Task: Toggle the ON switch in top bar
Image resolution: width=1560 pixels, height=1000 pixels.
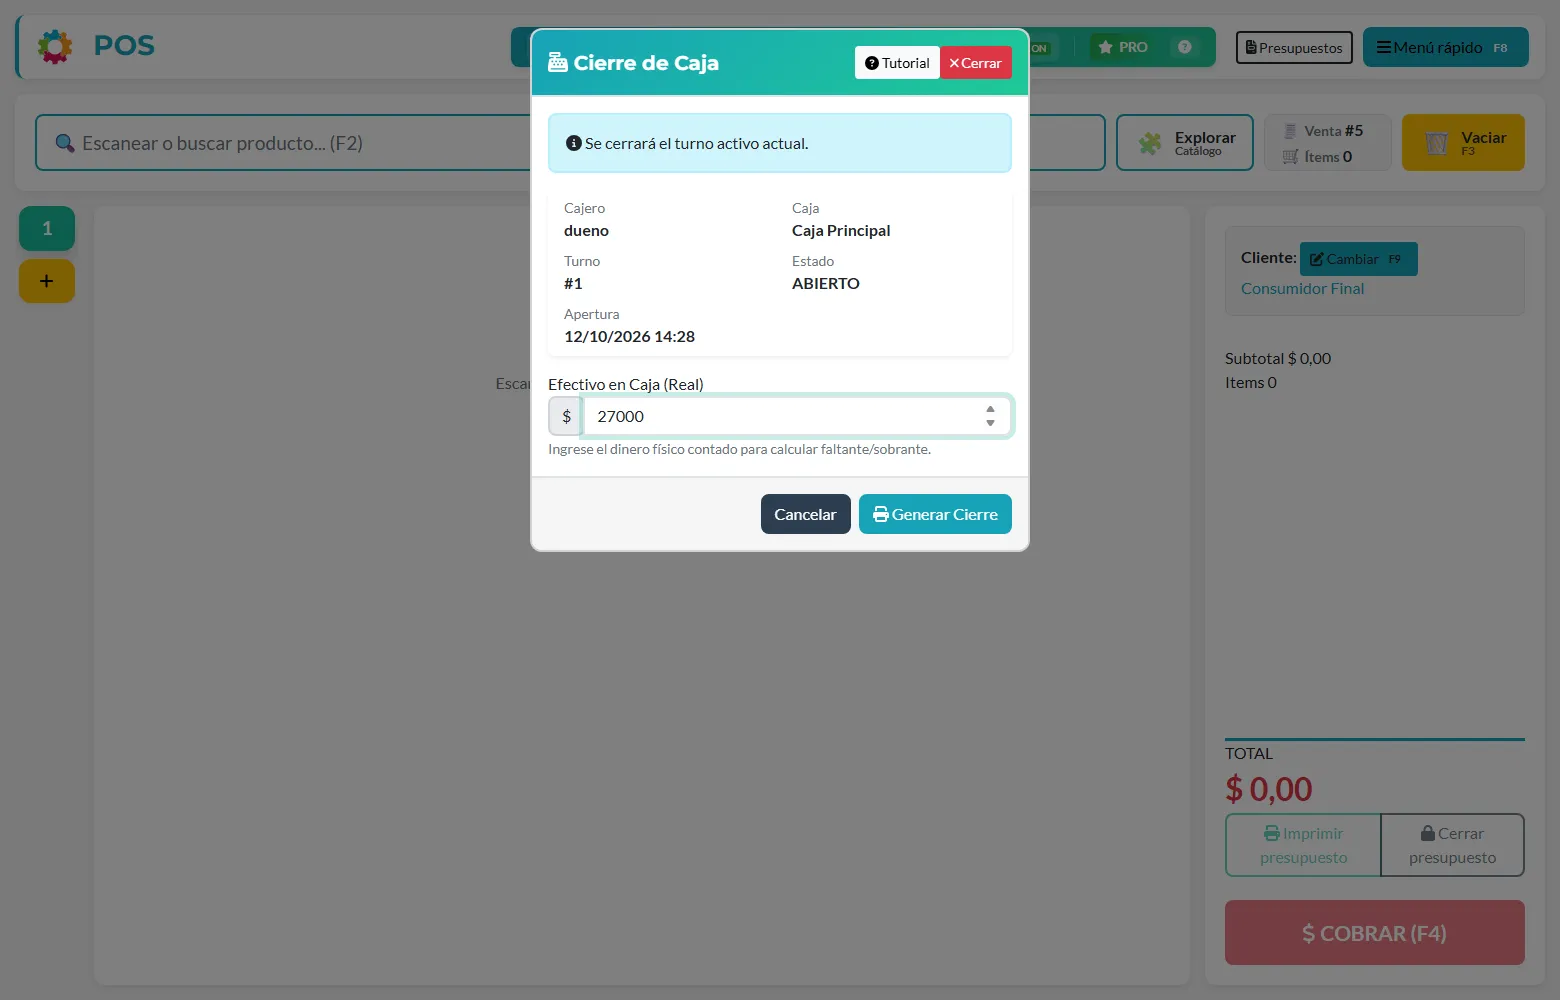Action: point(1040,48)
